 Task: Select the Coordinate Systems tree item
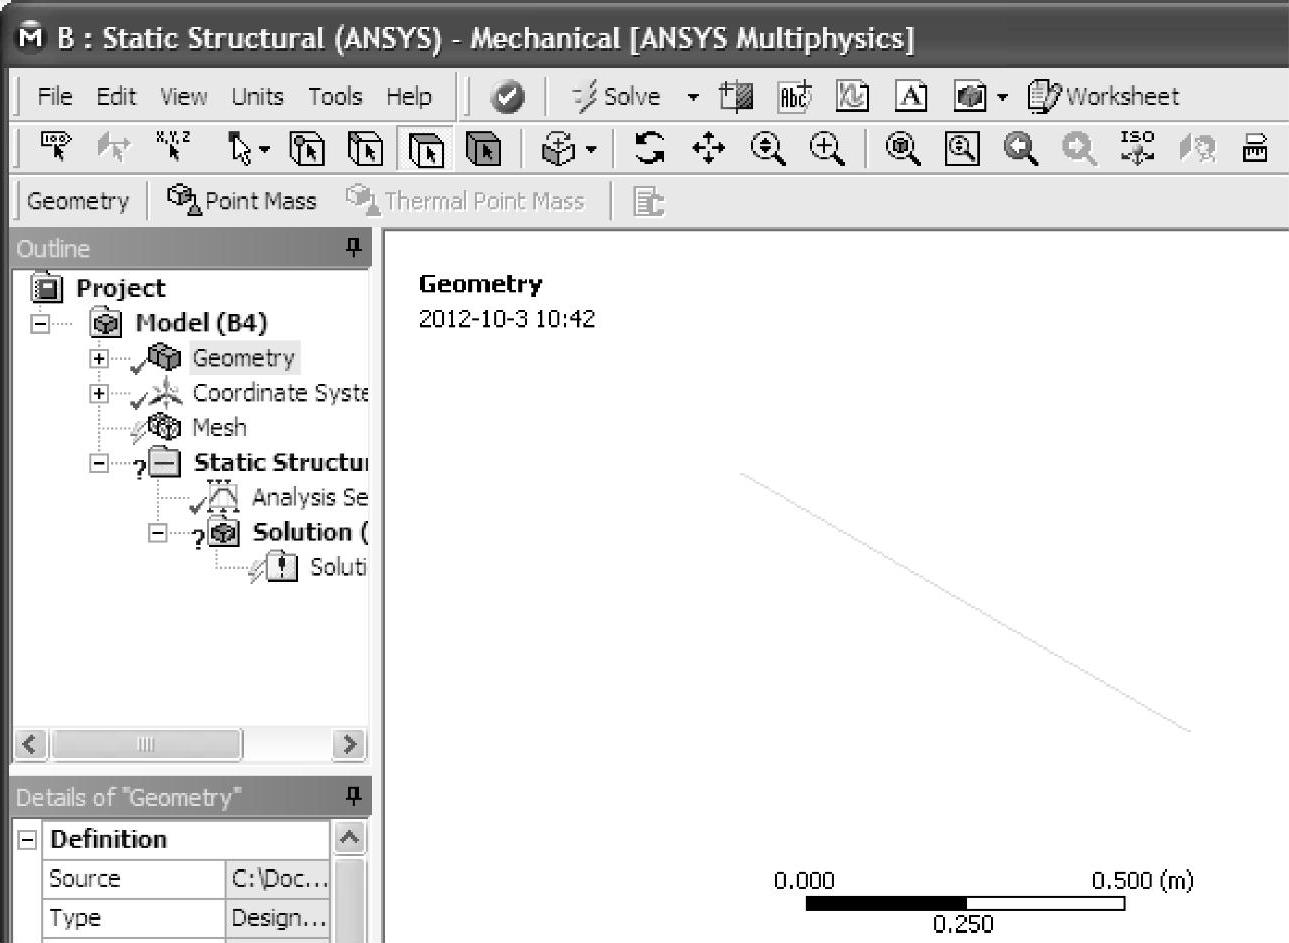tap(280, 393)
